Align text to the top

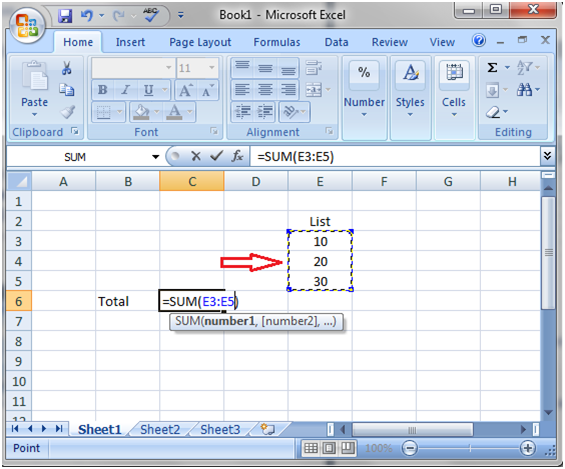point(242,67)
